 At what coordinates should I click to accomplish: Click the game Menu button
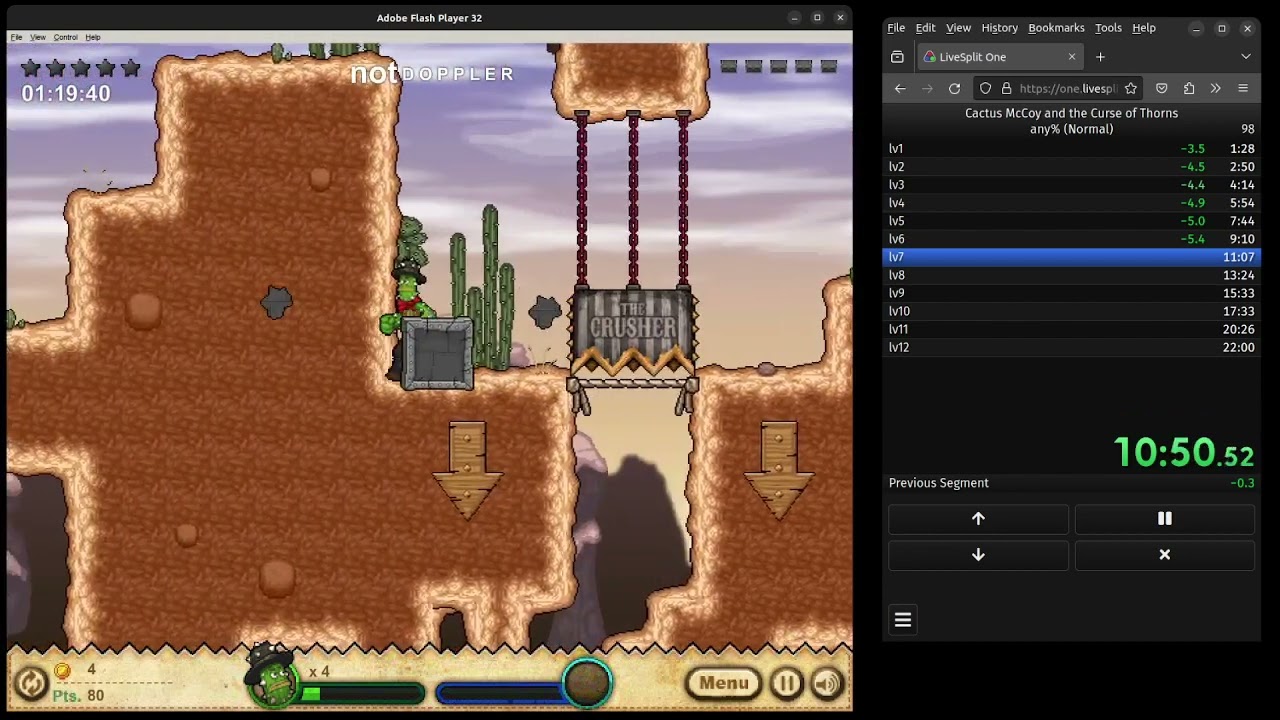[724, 684]
